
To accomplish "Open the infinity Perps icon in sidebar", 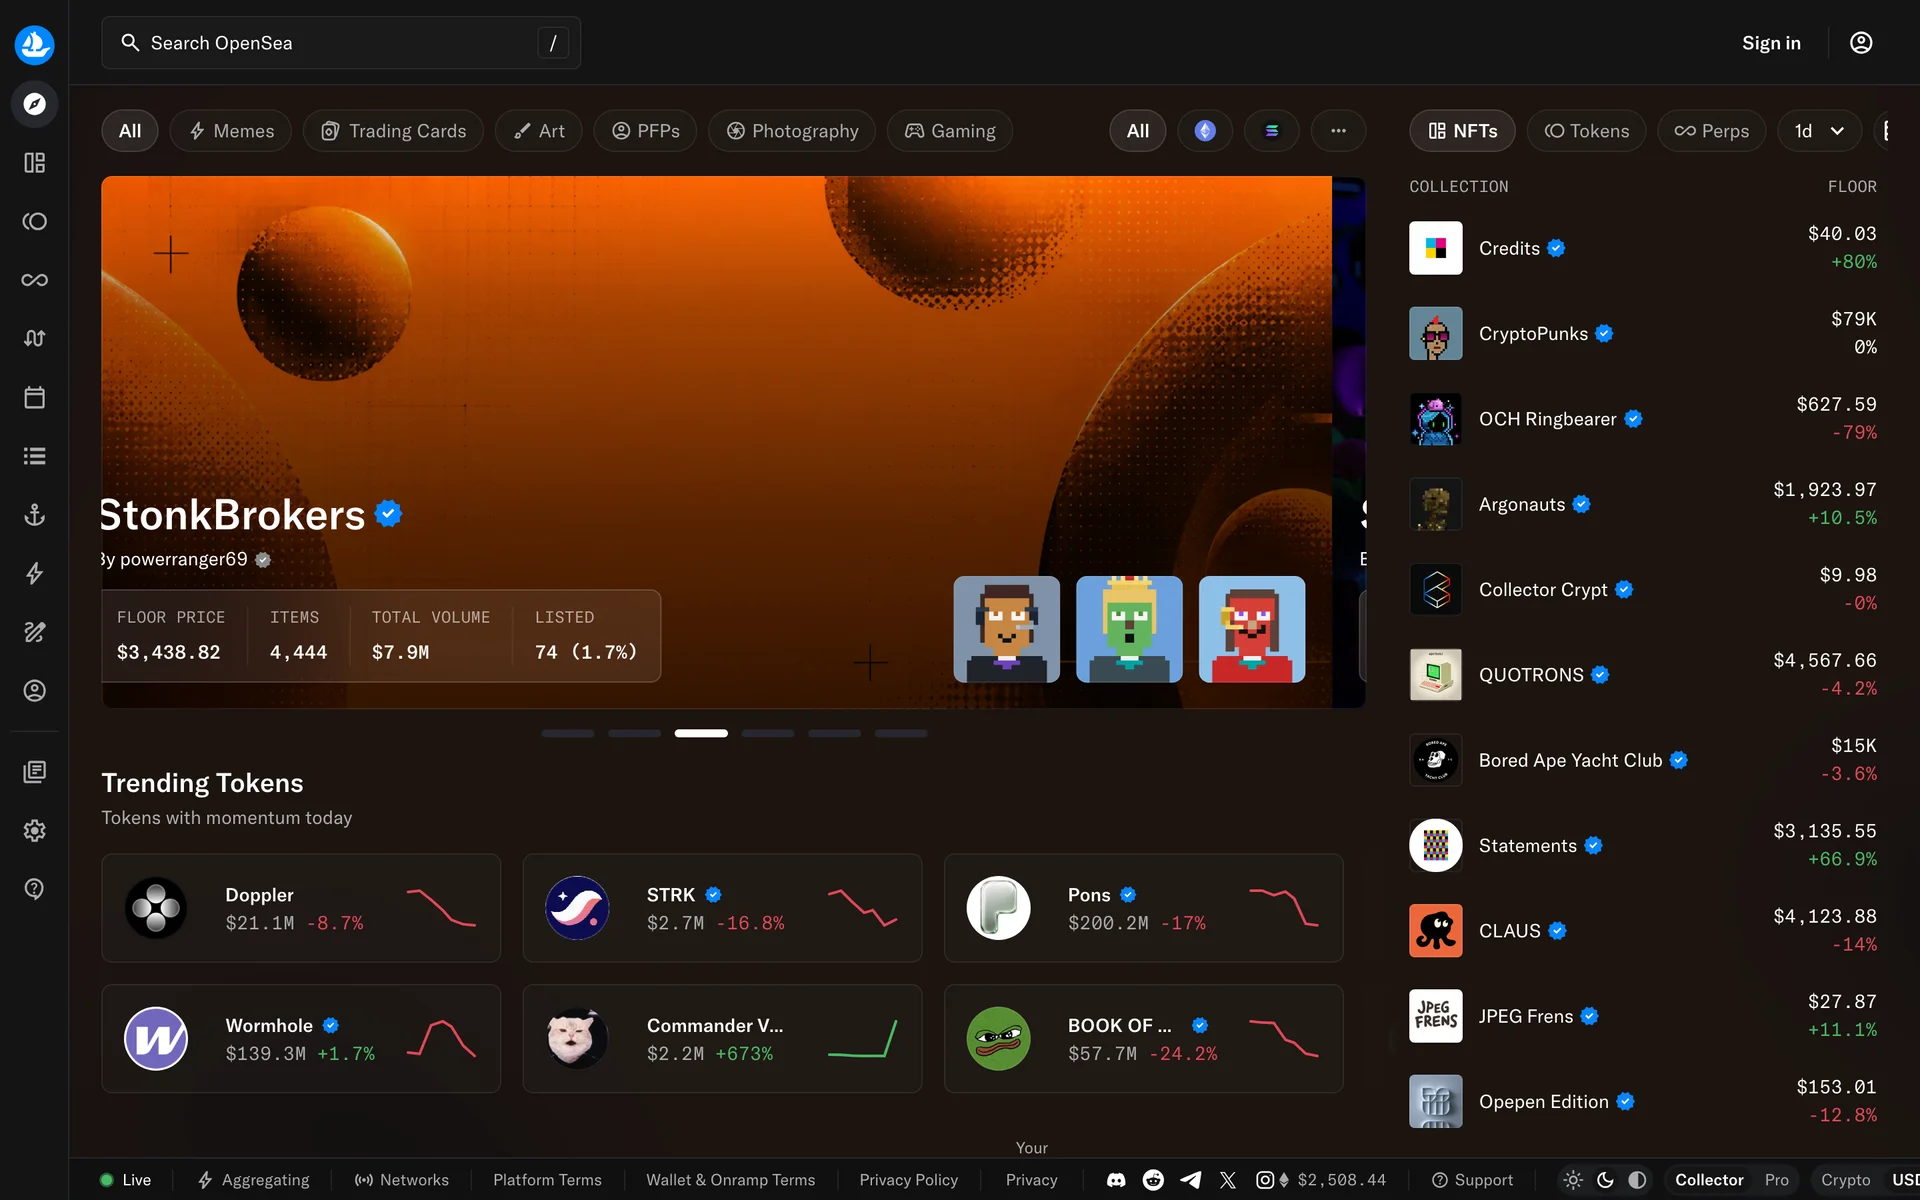I will [x=34, y=280].
